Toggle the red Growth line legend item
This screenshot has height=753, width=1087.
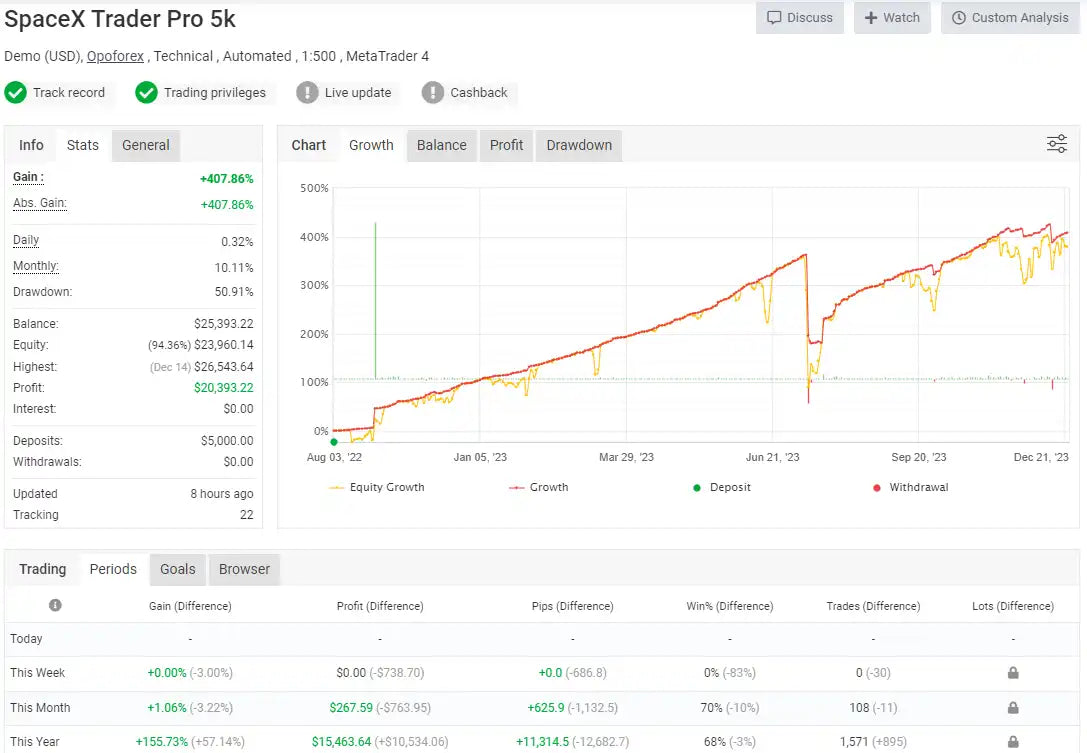click(x=538, y=488)
